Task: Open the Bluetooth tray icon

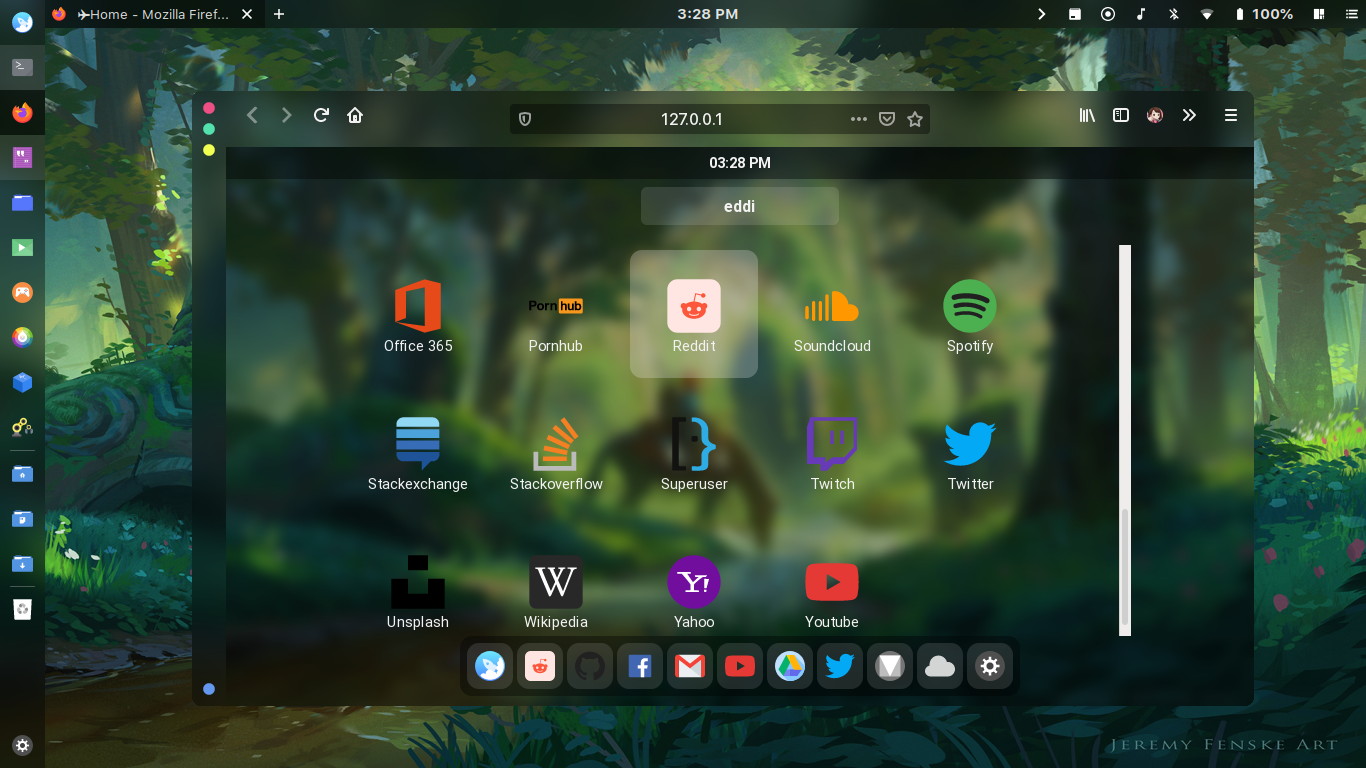Action: pos(1174,14)
